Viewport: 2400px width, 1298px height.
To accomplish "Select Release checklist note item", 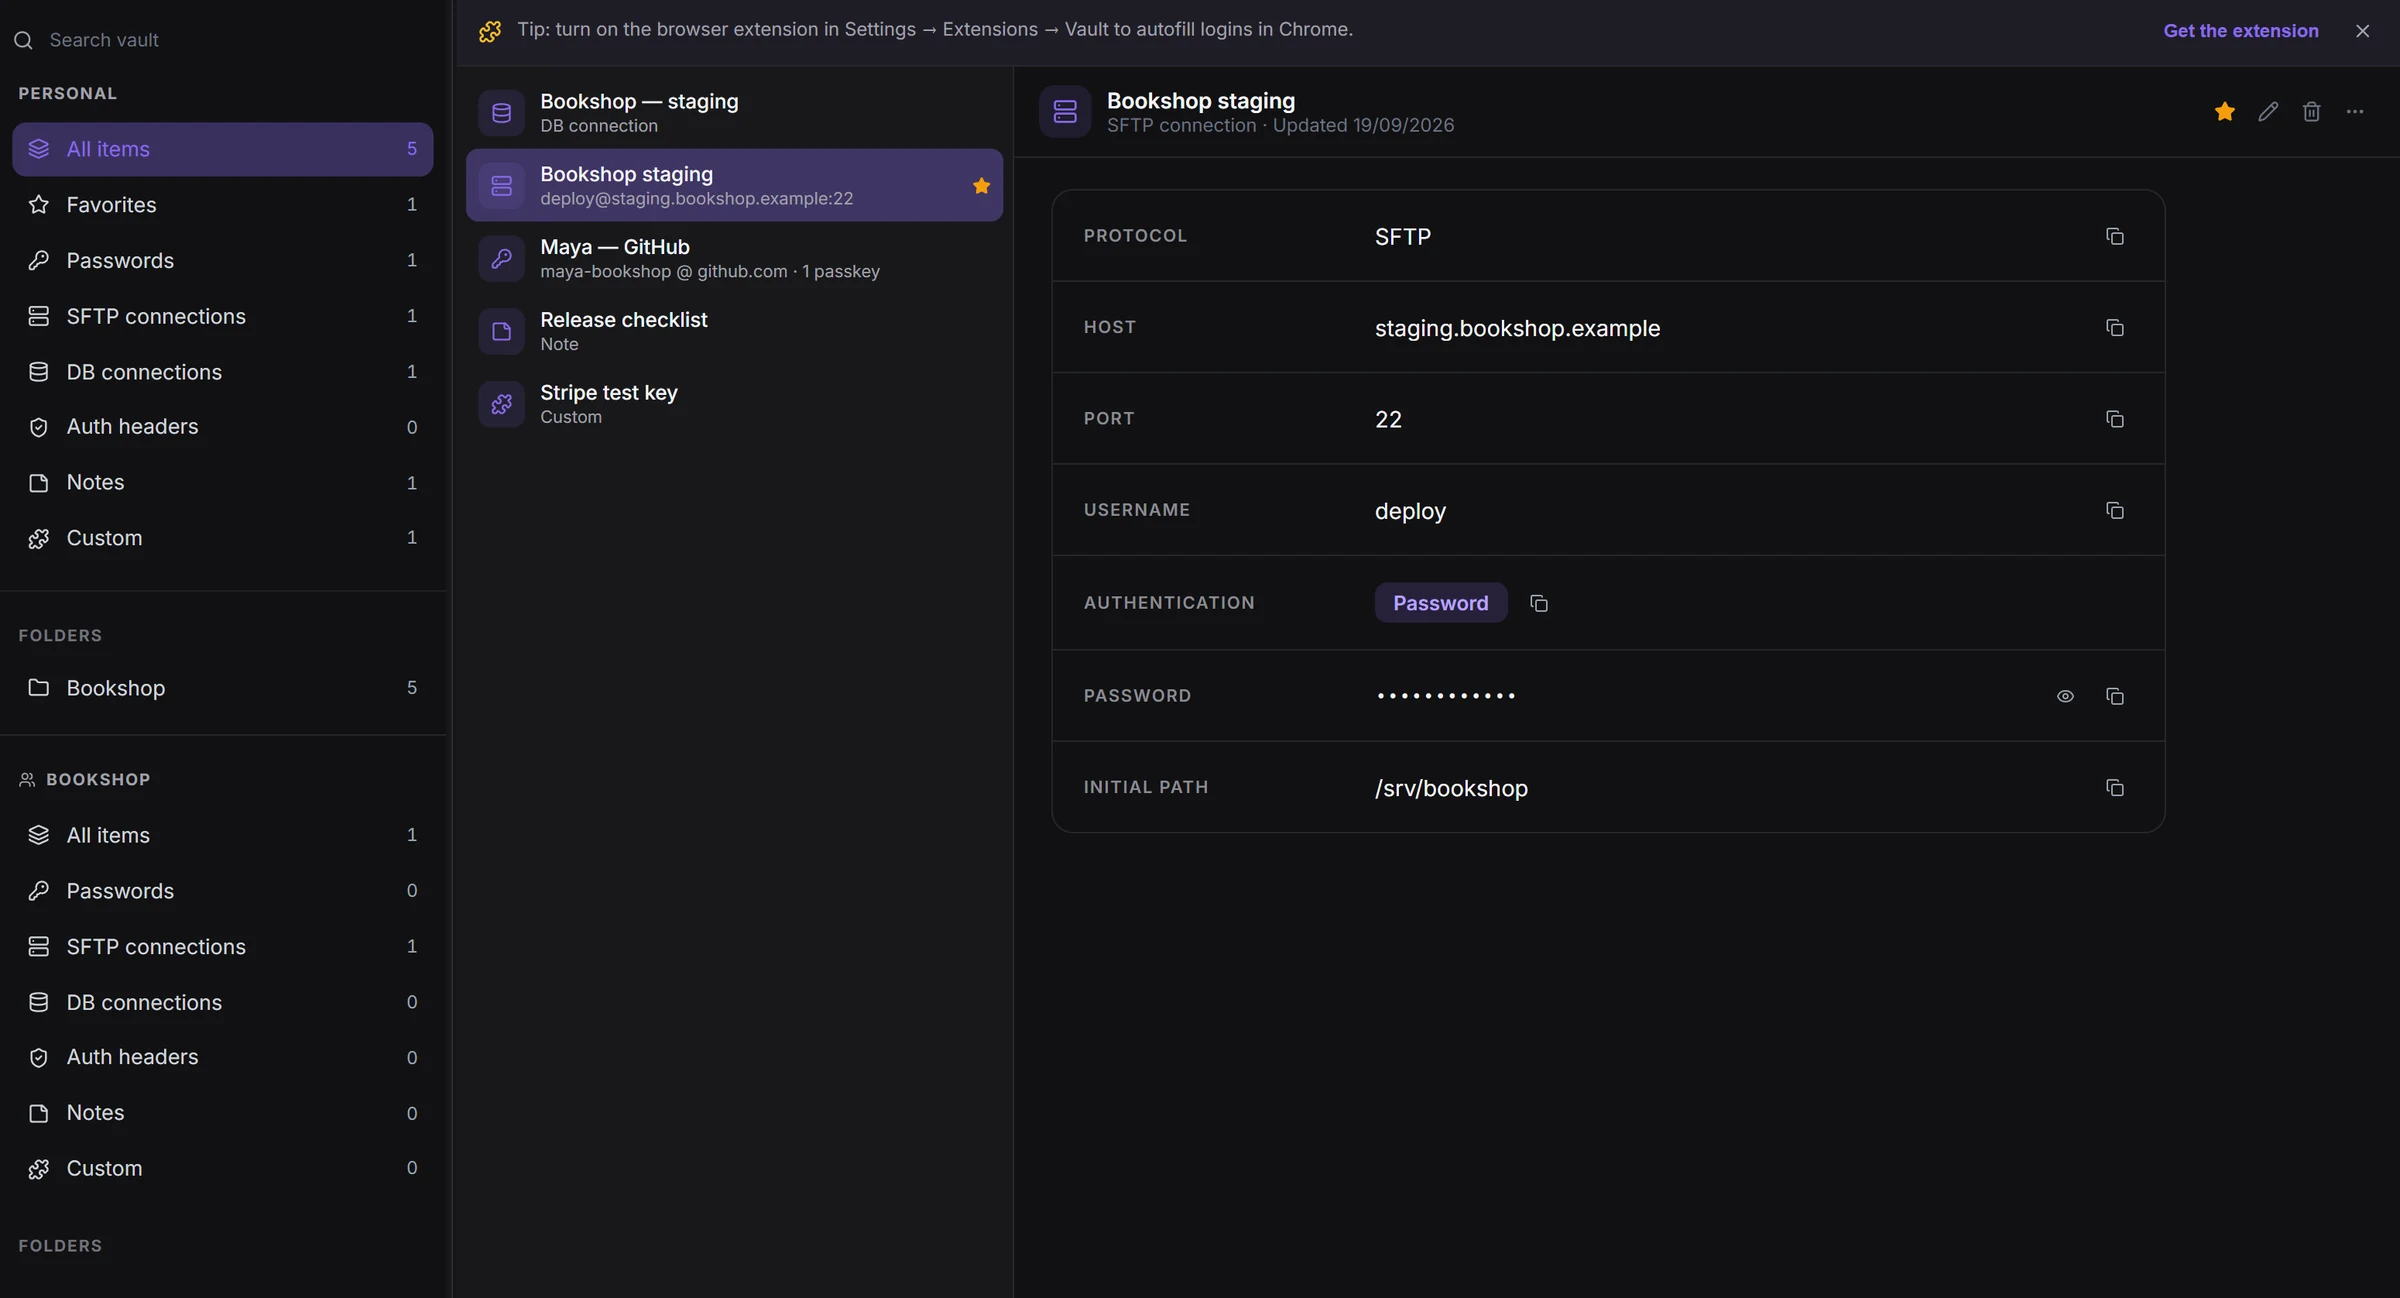I will coord(734,331).
